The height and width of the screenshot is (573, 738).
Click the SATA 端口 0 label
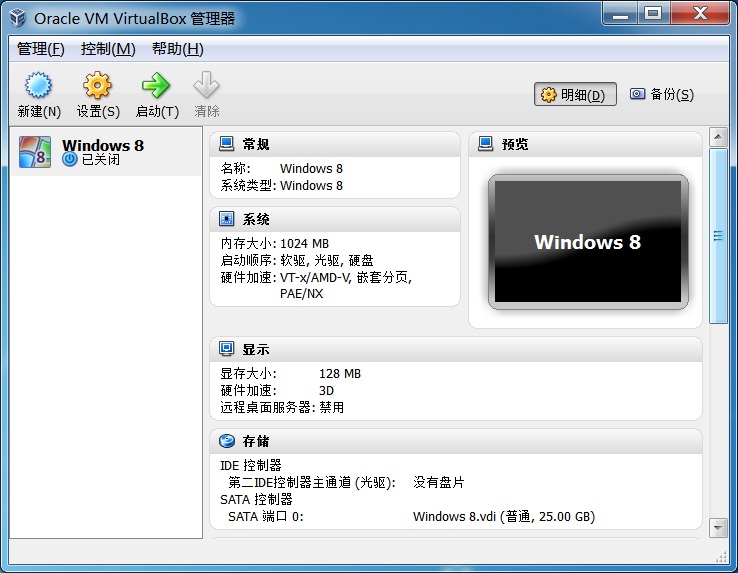click(265, 517)
